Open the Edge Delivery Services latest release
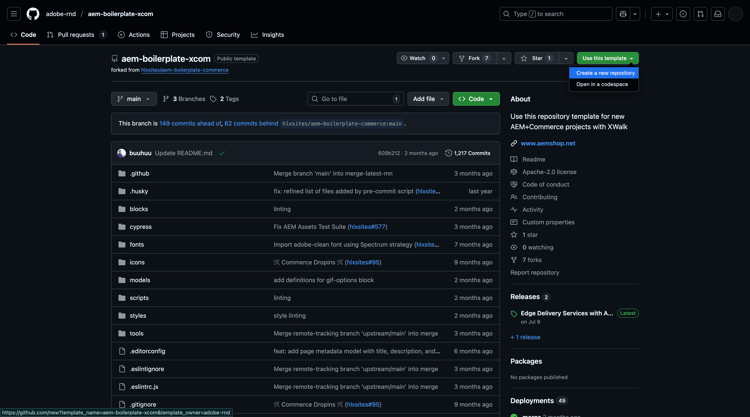Screen dimensions: 750x417 point(567,313)
